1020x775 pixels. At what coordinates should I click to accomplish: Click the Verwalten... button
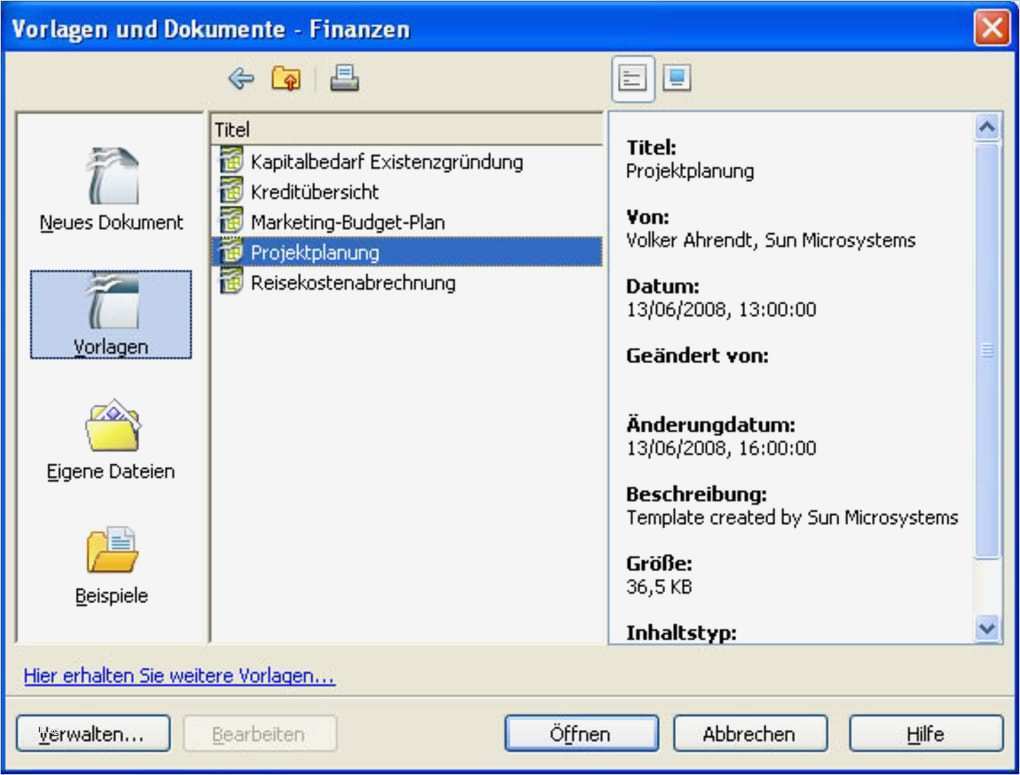tap(93, 734)
